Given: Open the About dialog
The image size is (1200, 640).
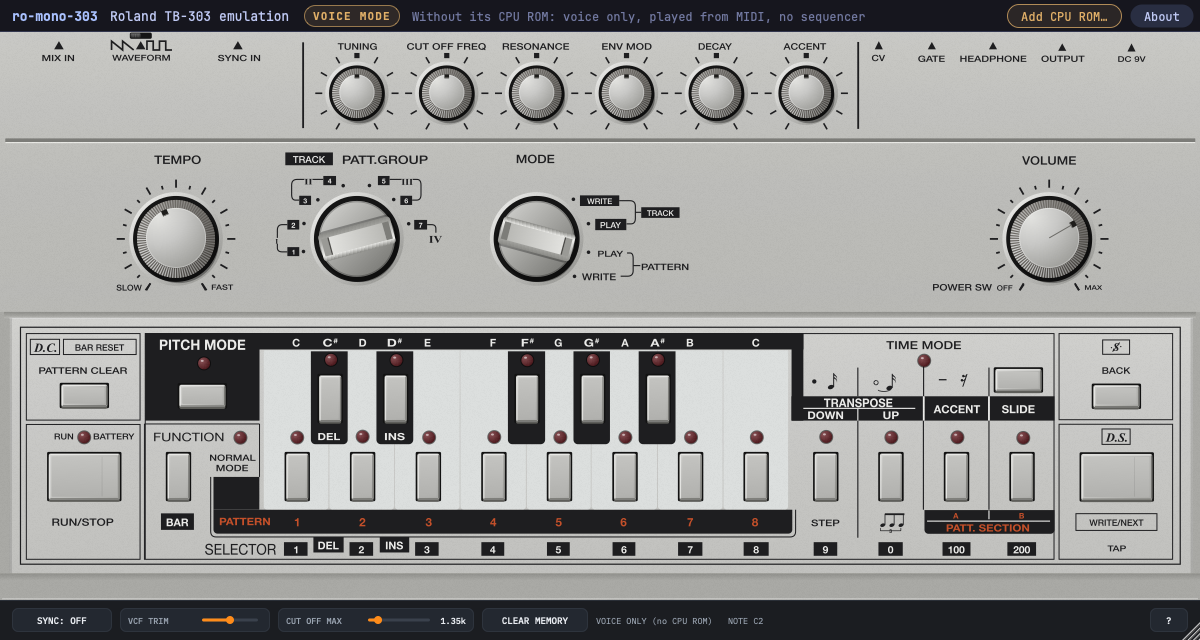Looking at the screenshot, I should pos(1162,16).
